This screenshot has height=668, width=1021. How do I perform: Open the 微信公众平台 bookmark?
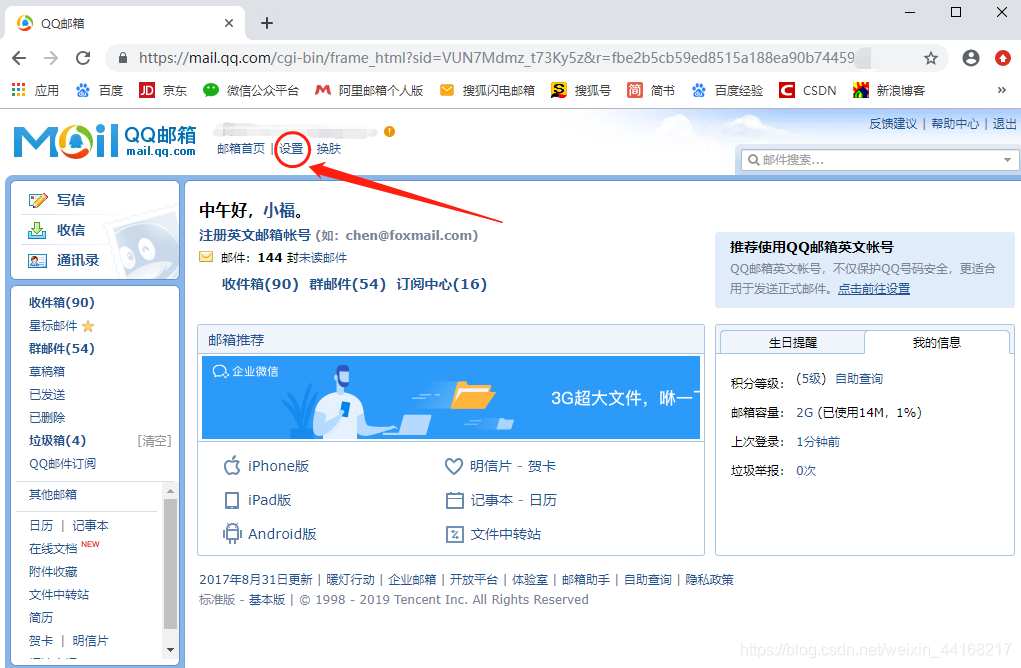tap(251, 90)
